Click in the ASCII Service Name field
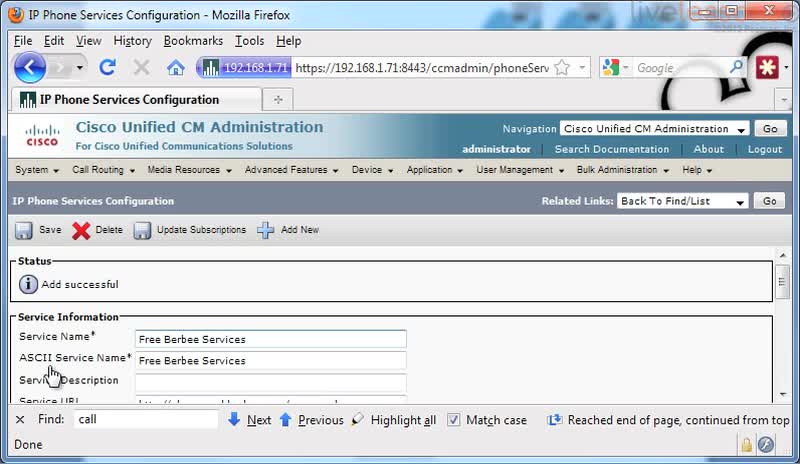The height and width of the screenshot is (464, 800). click(x=270, y=360)
